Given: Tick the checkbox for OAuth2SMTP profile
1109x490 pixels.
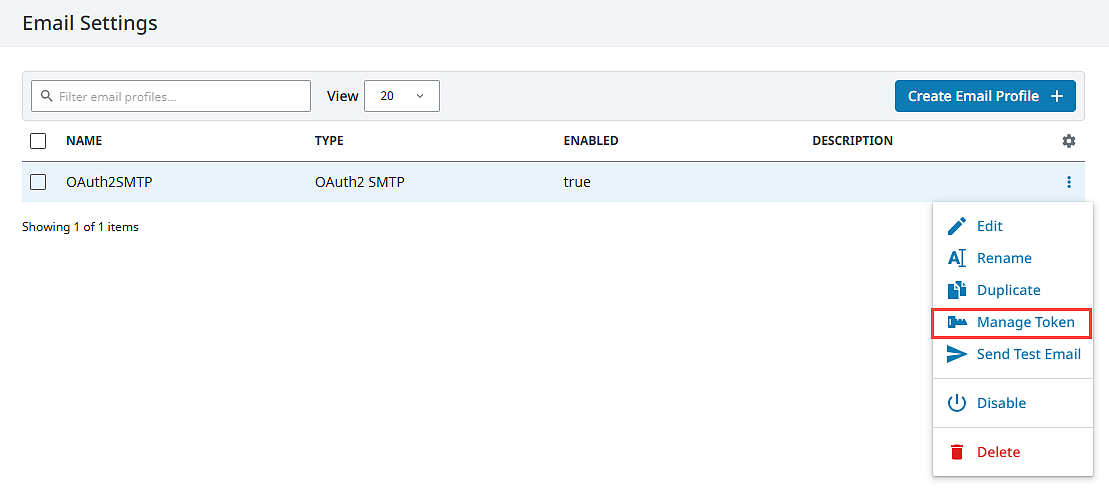Looking at the screenshot, I should click(38, 182).
